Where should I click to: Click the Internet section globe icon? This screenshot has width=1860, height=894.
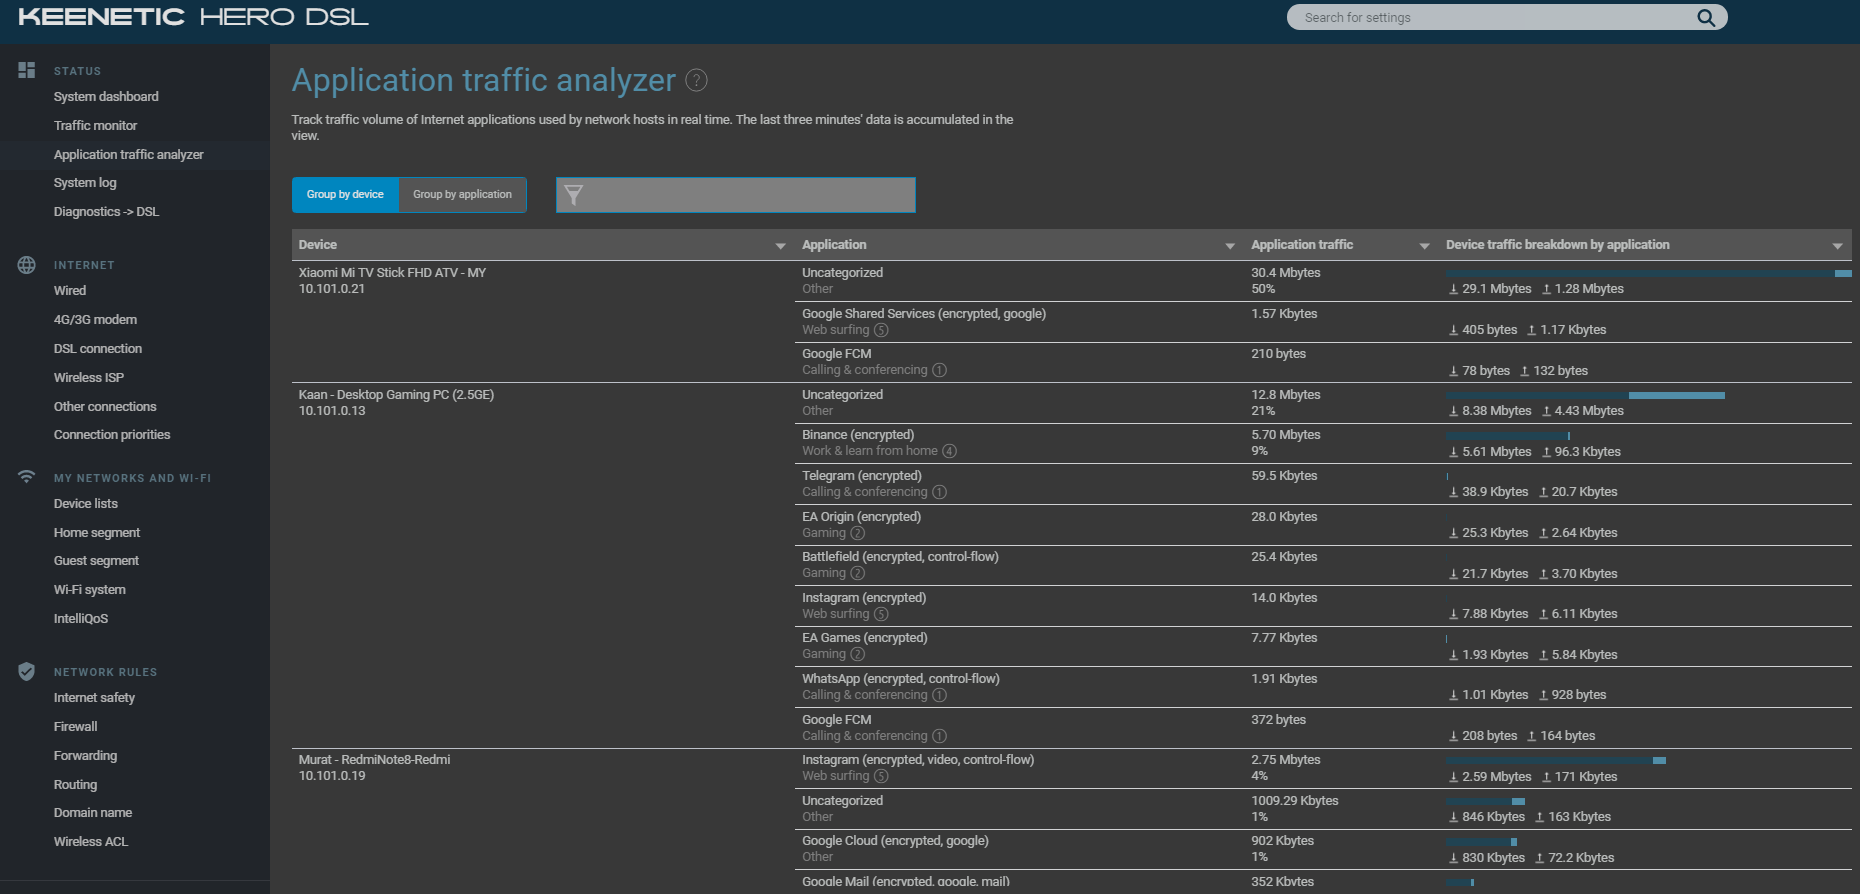pos(27,265)
